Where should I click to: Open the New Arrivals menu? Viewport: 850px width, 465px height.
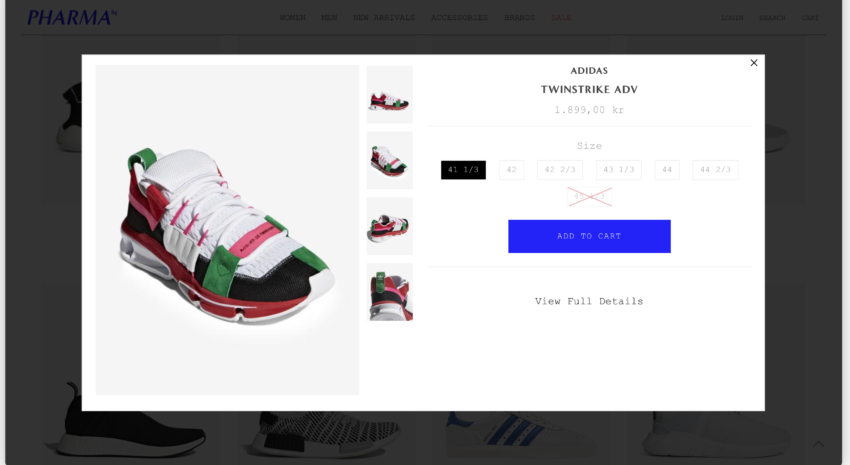pyautogui.click(x=384, y=17)
